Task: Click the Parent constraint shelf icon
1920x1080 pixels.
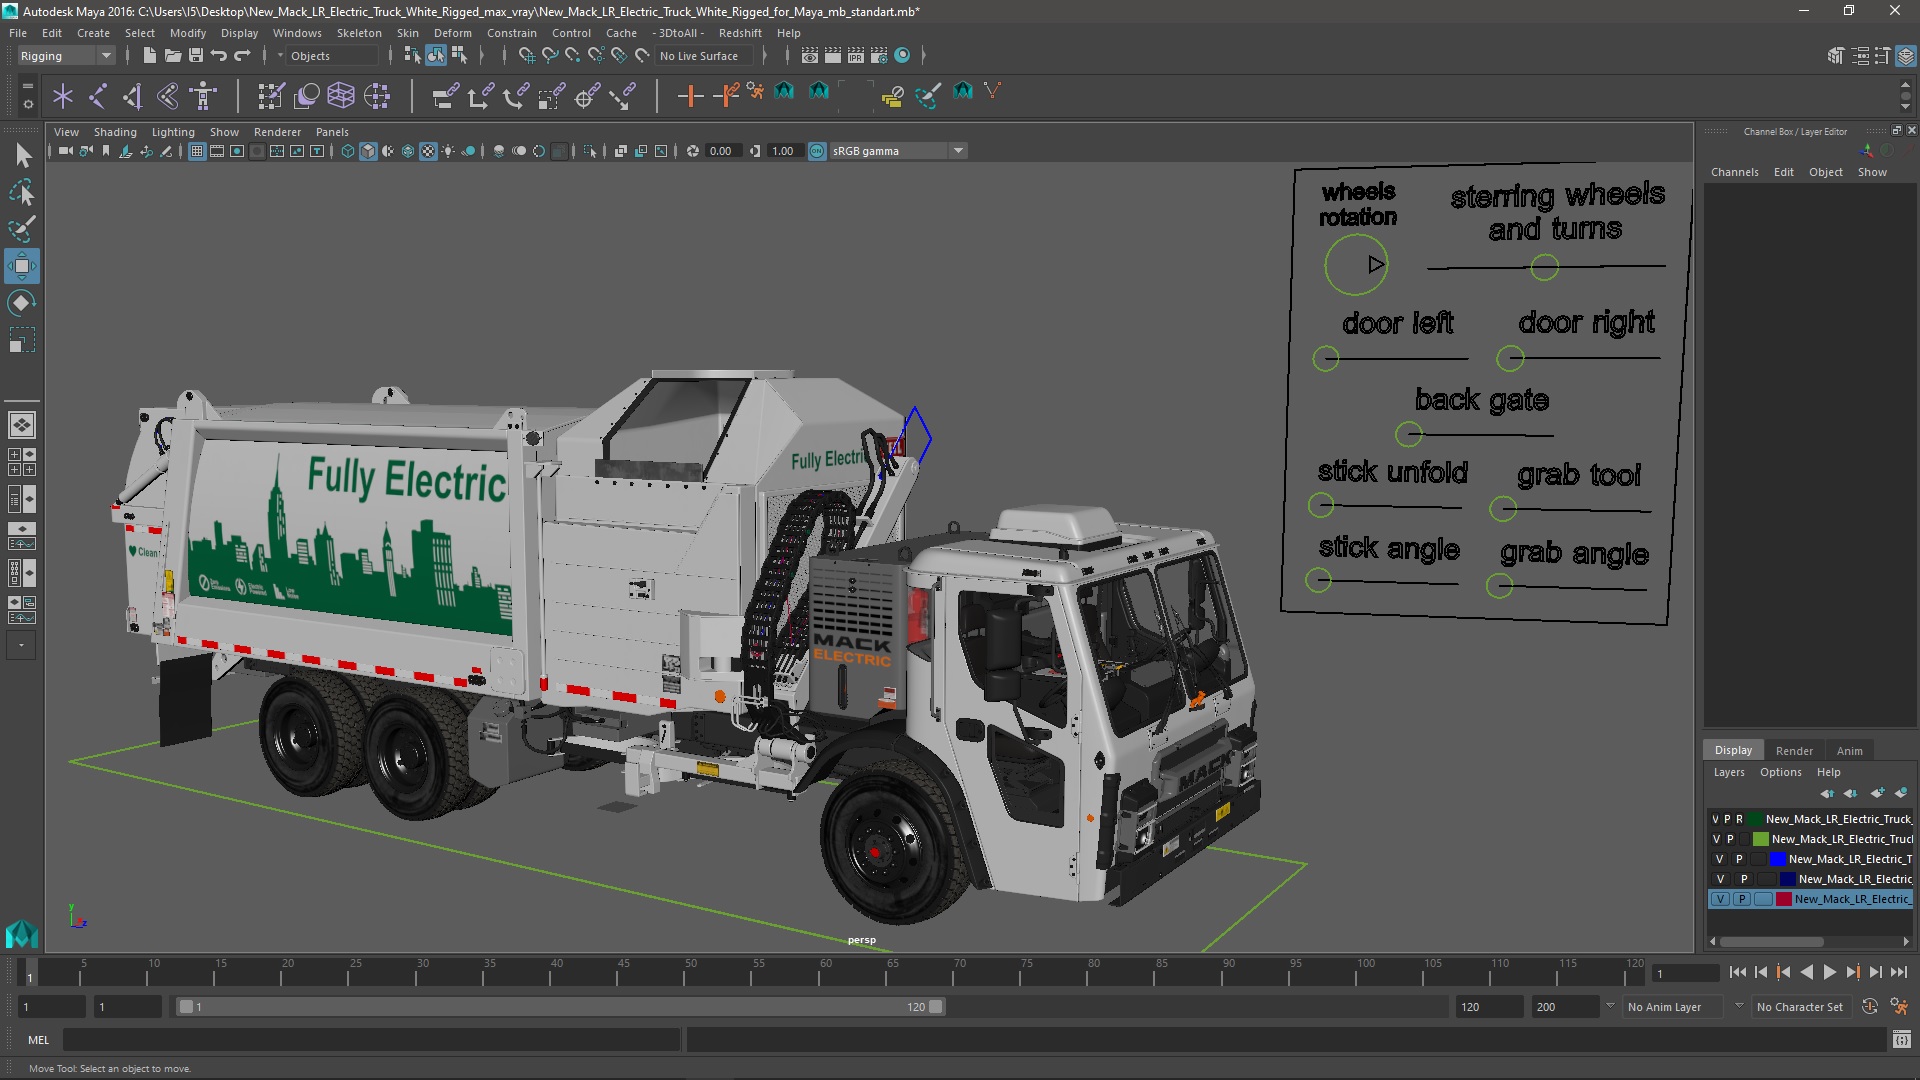Action: (445, 96)
